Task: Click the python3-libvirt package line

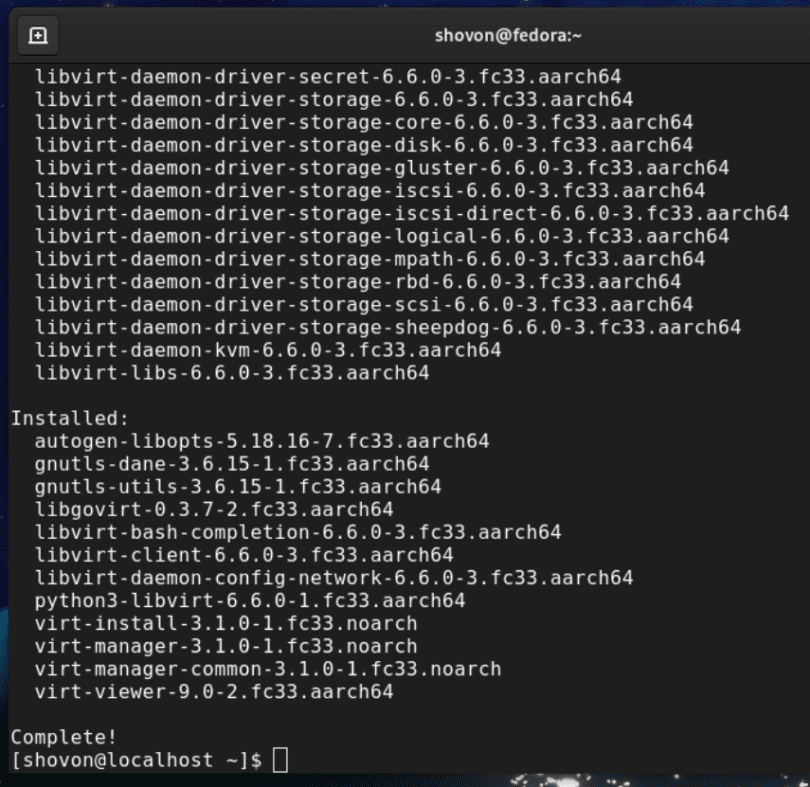Action: tap(230, 600)
